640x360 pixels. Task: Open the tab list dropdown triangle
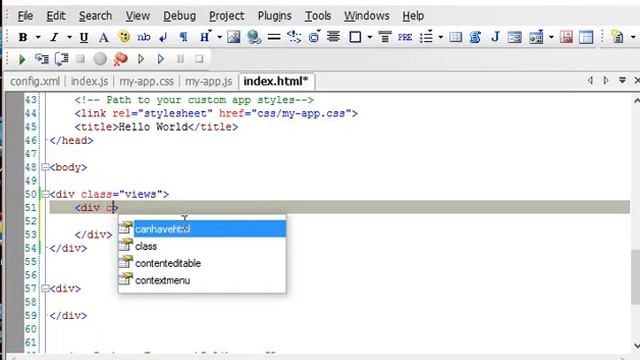click(x=622, y=80)
